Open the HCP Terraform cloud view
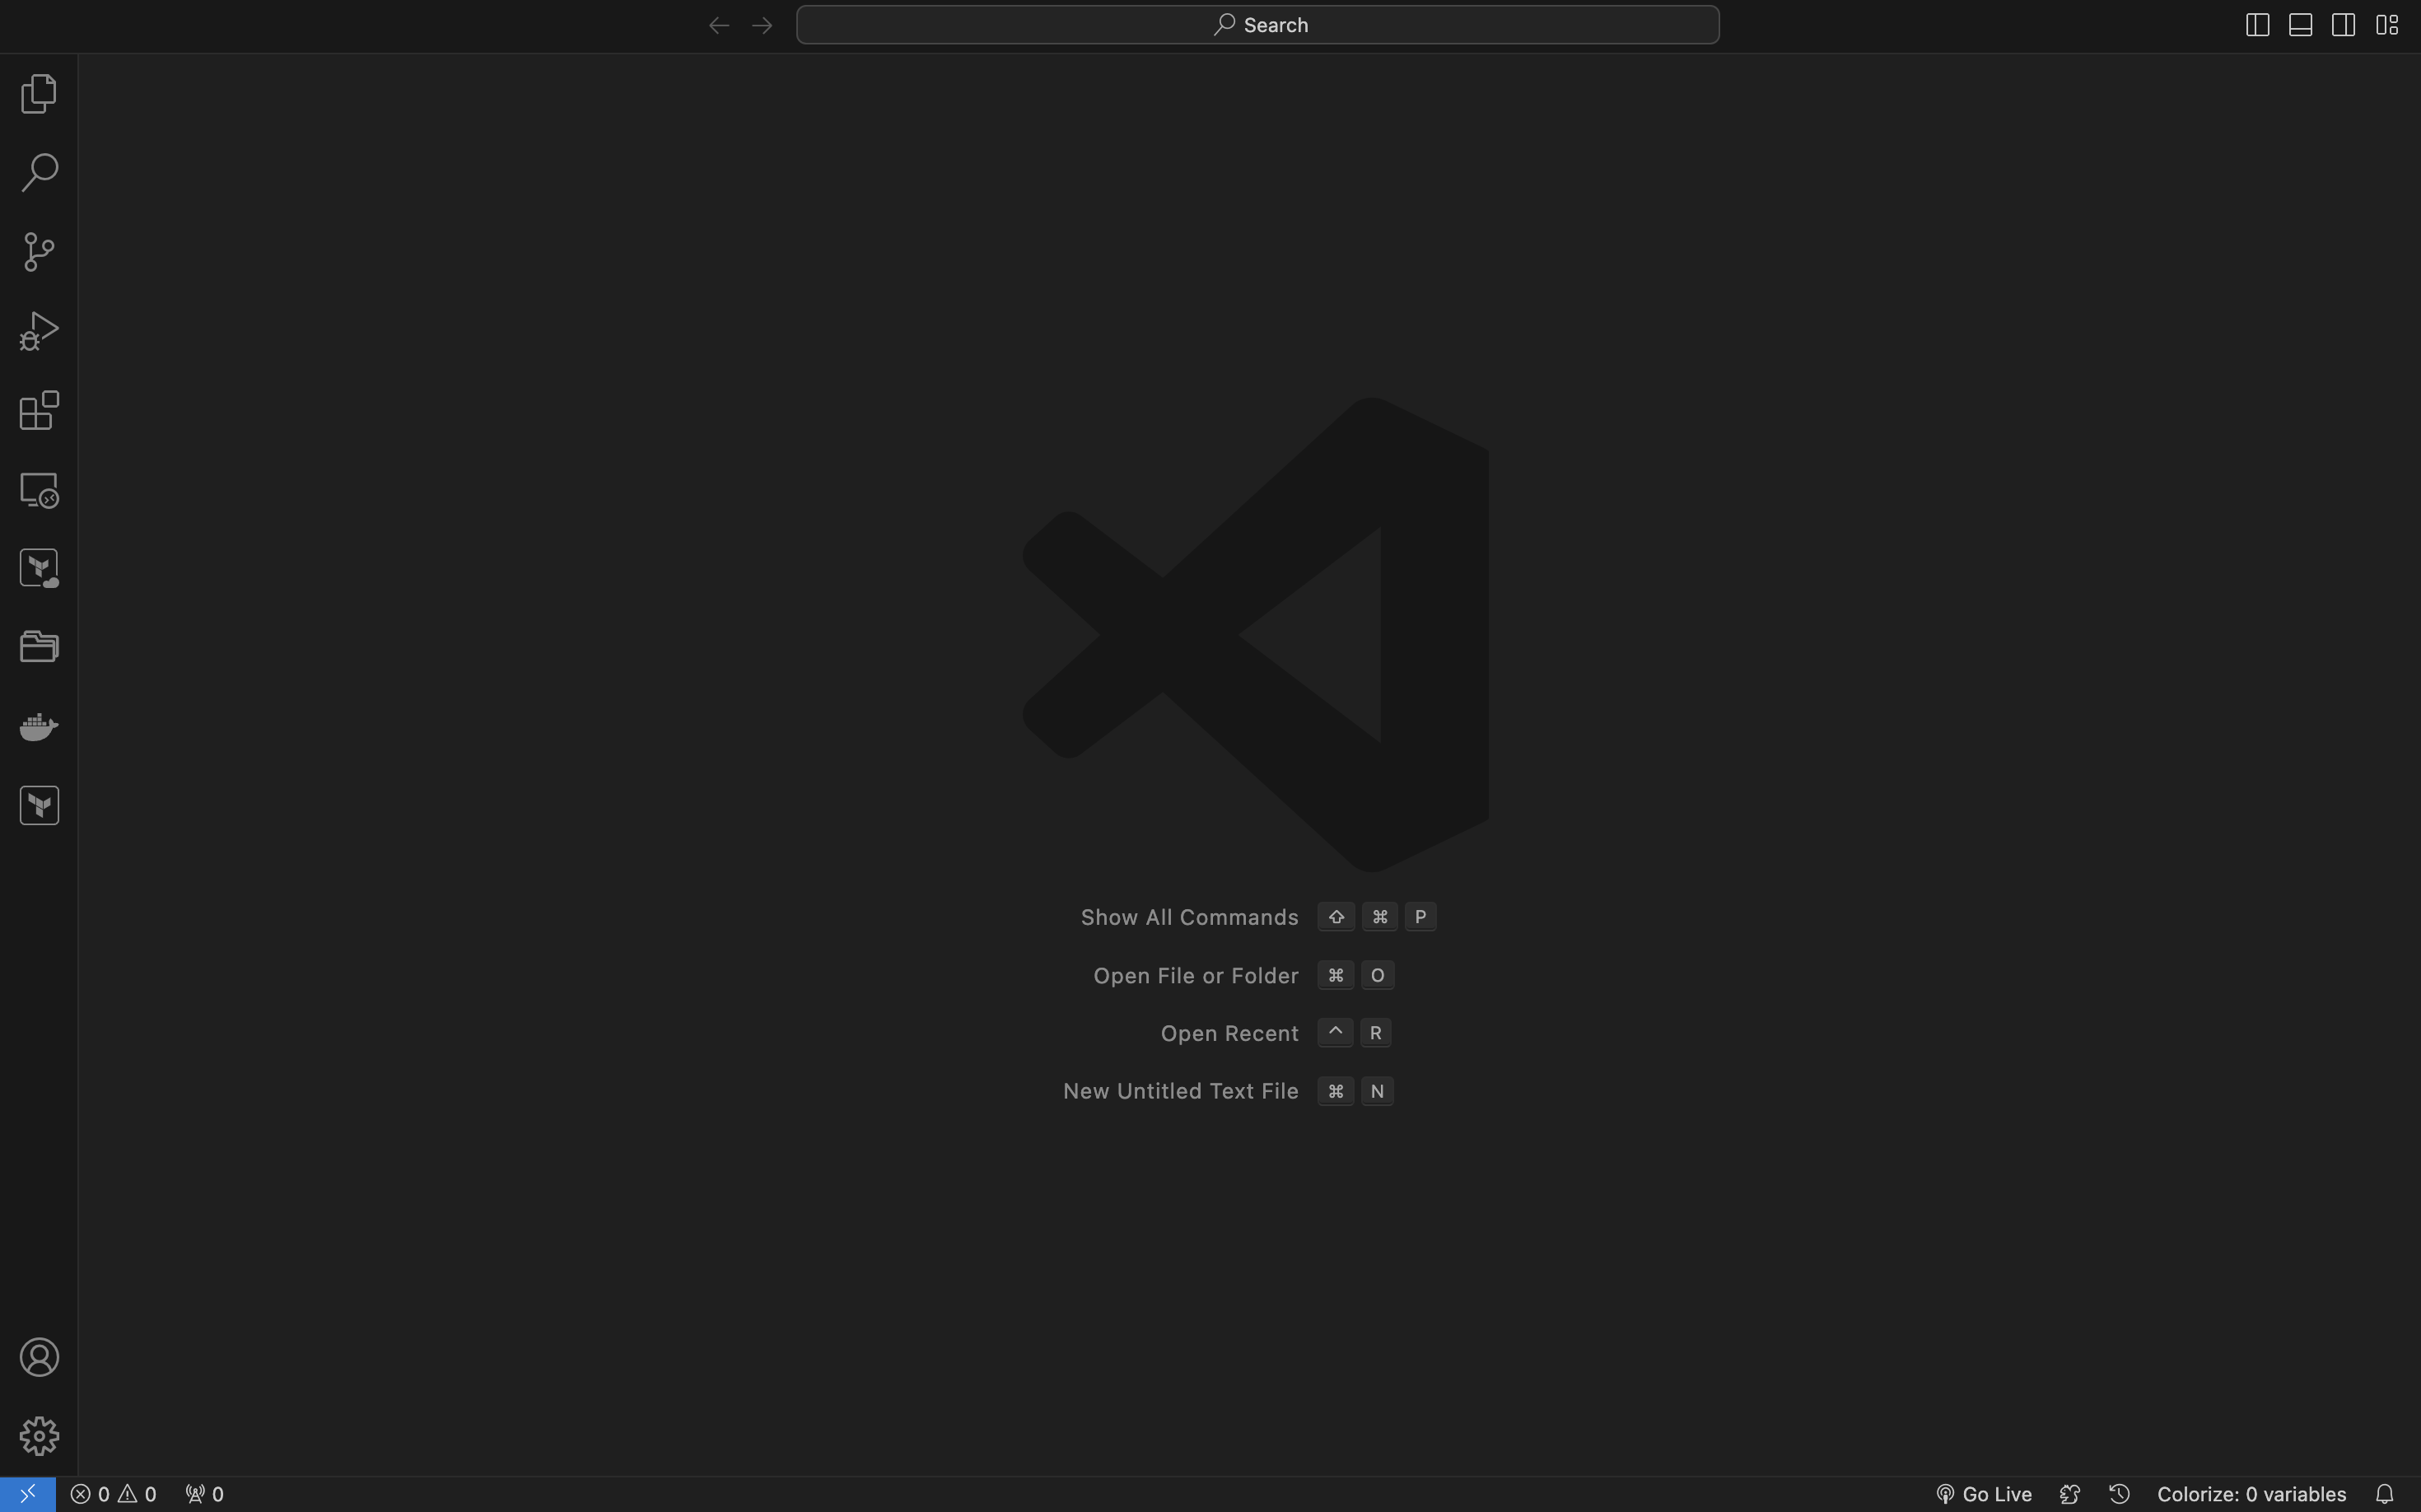2421x1512 pixels. point(39,568)
